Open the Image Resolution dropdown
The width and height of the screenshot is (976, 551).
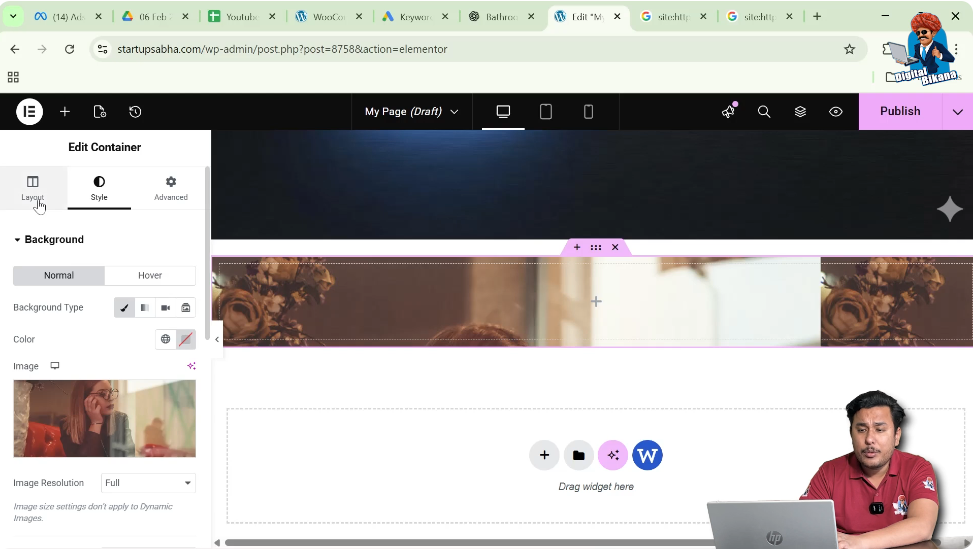[x=148, y=483]
